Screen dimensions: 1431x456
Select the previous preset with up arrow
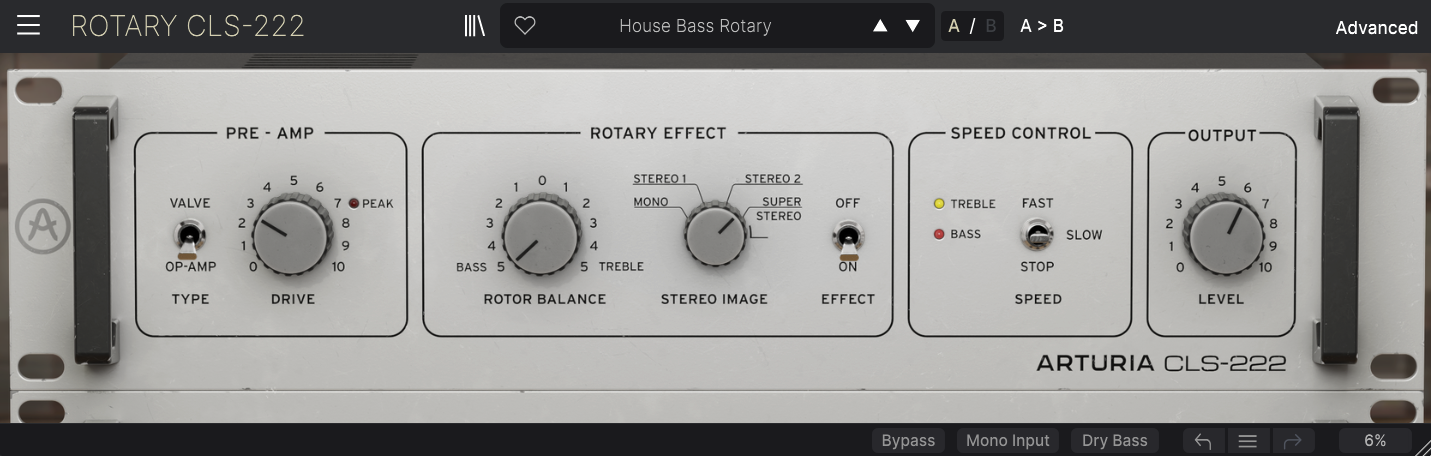(880, 26)
